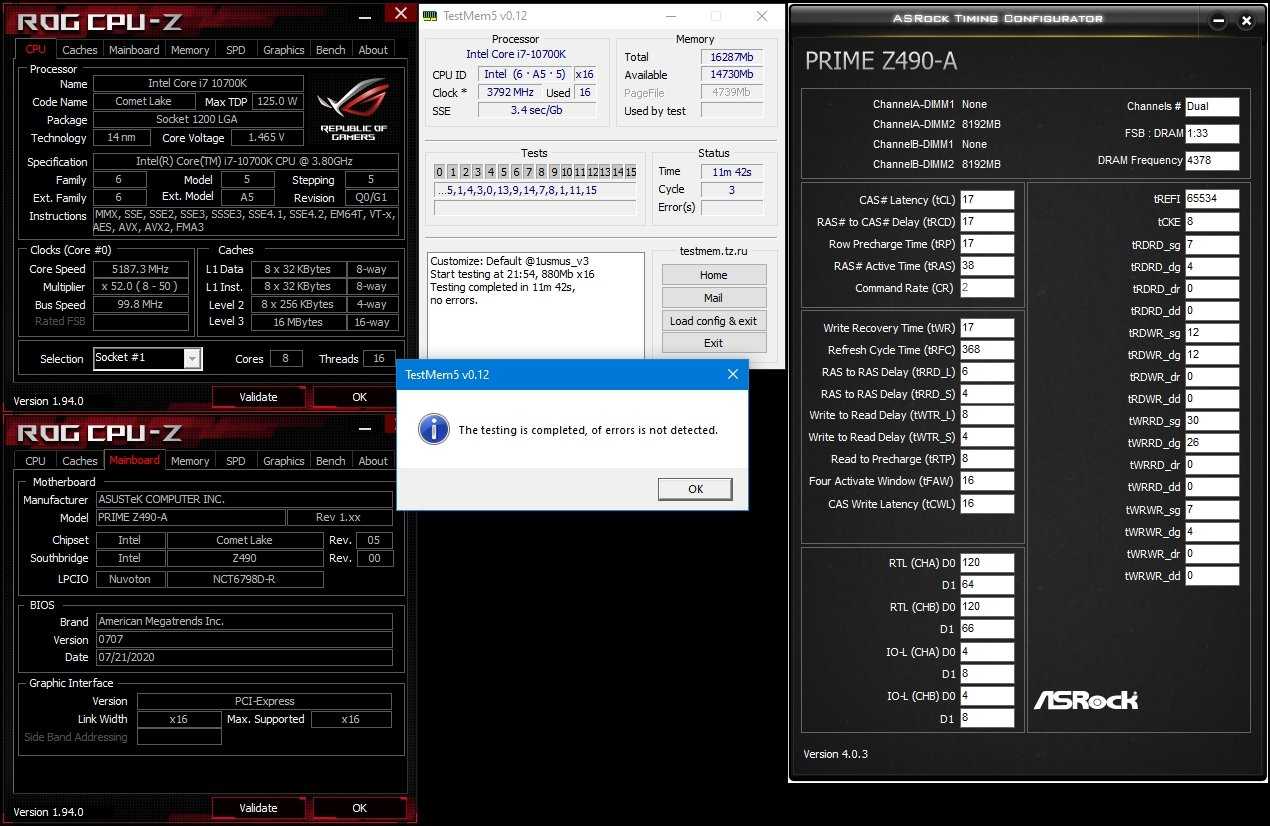The image size is (1270, 826).
Task: Click the ASRock logo
Action: pos(1085,699)
